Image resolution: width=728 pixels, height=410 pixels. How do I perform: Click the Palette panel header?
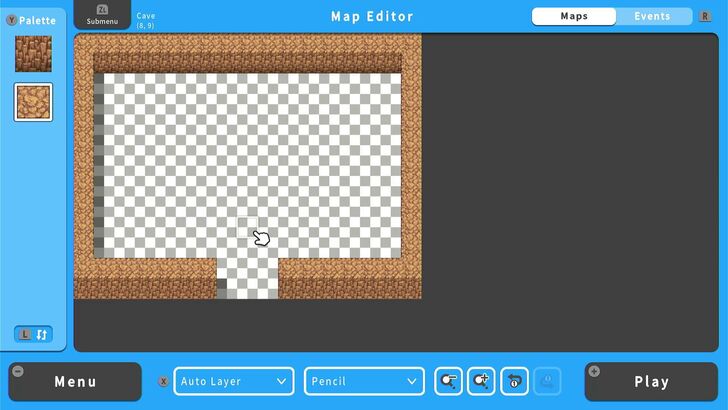point(37,20)
